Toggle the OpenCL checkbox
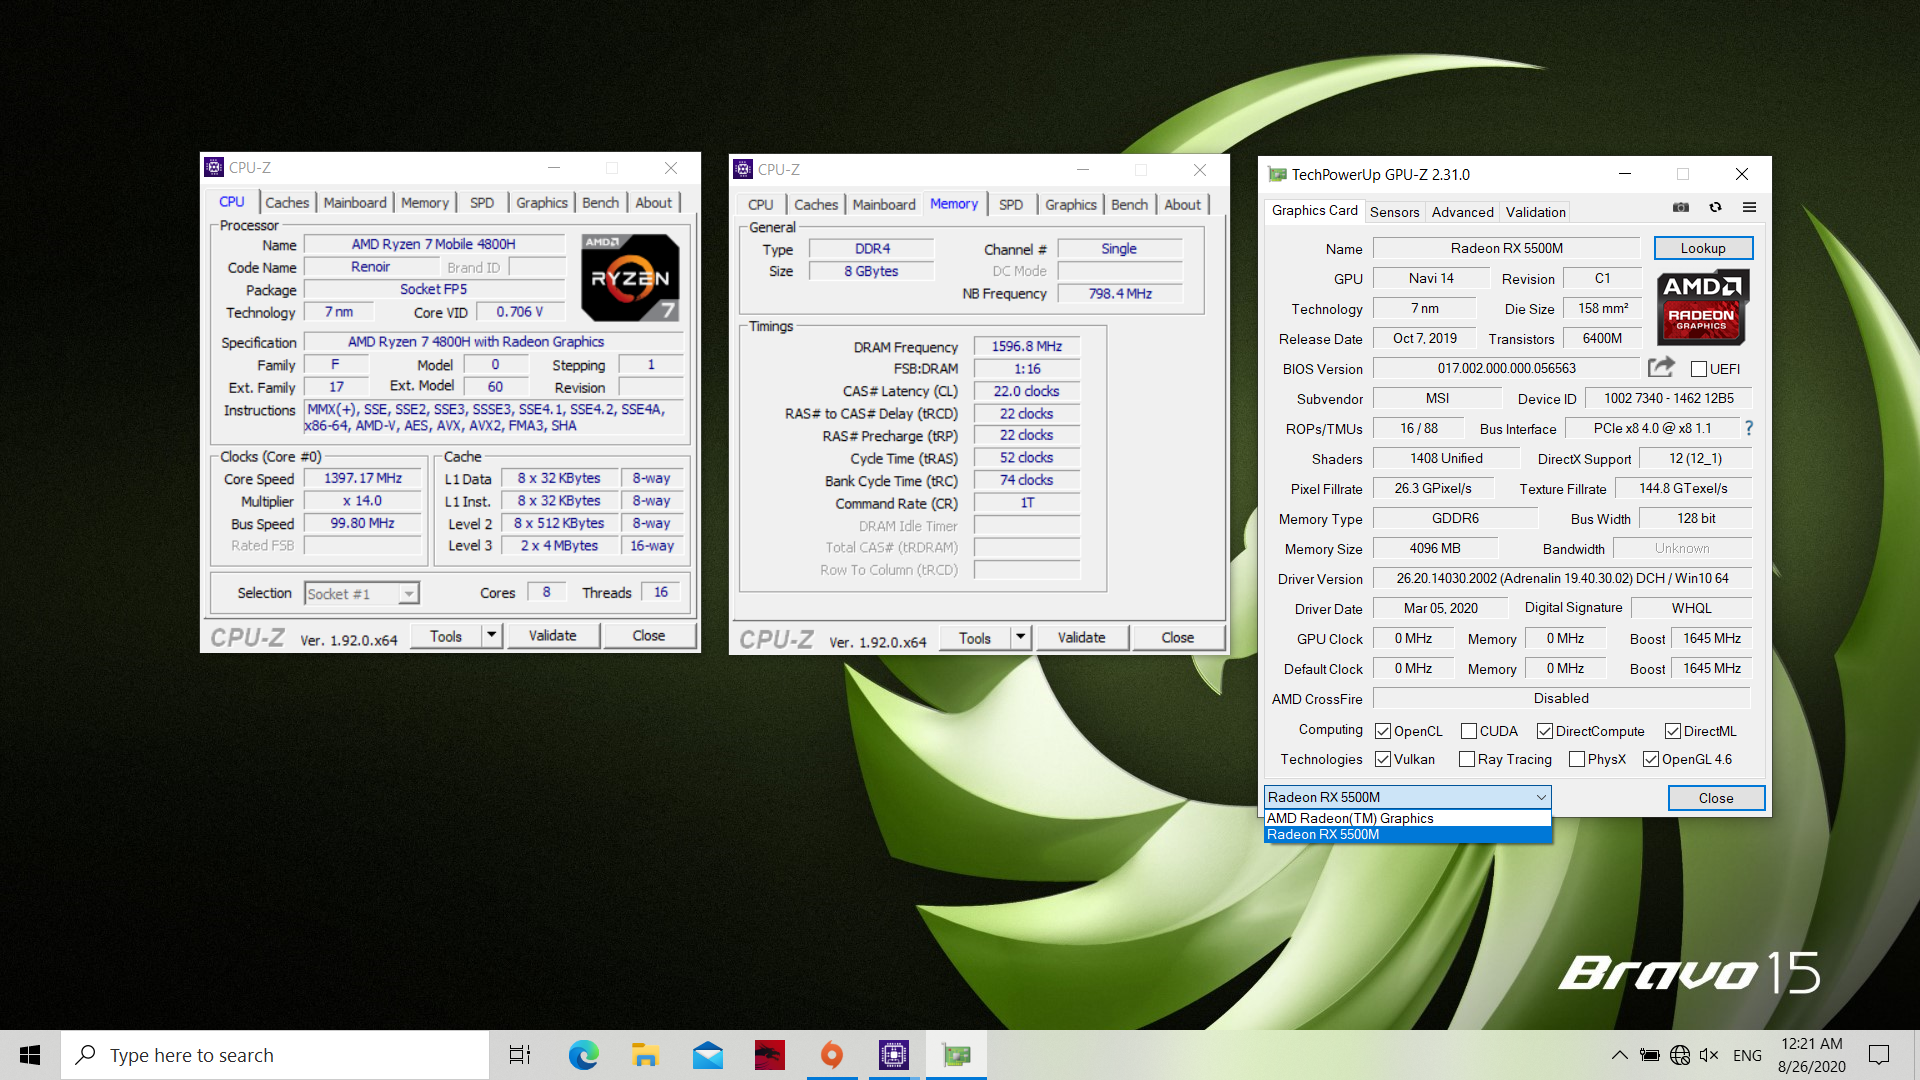Viewport: 1920px width, 1080px height. [x=1383, y=731]
